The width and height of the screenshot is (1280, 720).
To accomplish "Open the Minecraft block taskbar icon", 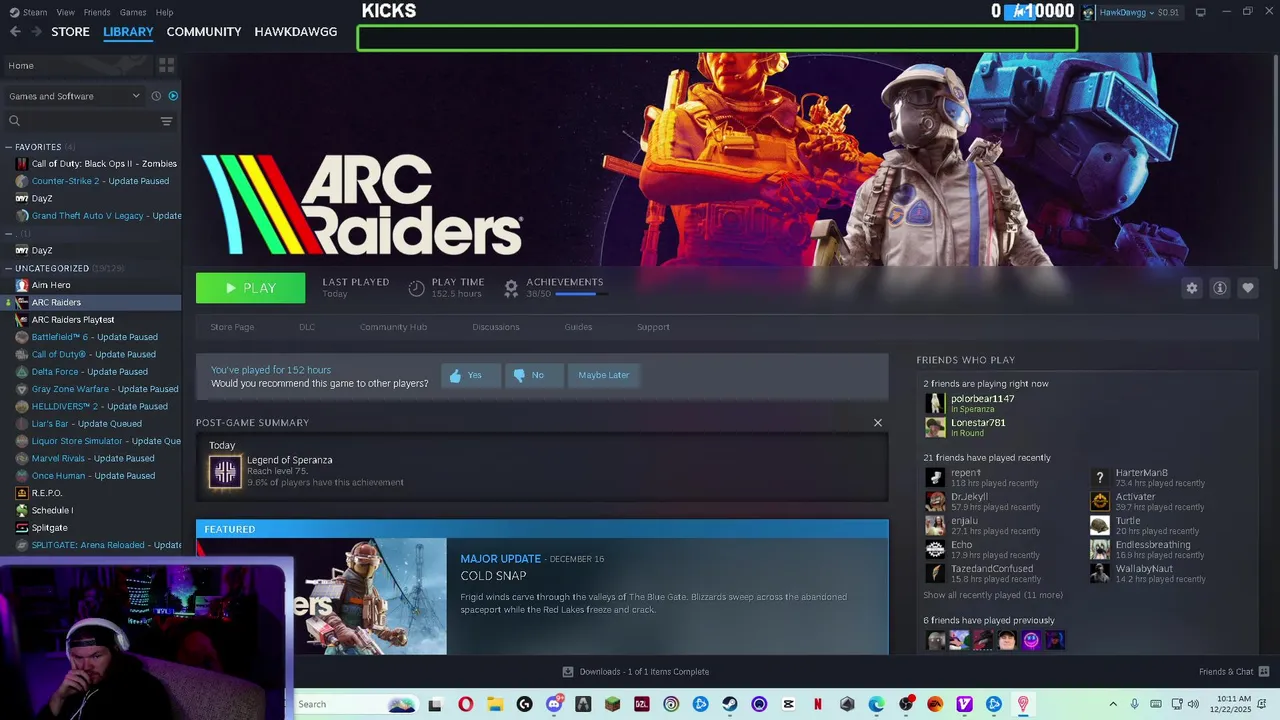I will coord(612,704).
